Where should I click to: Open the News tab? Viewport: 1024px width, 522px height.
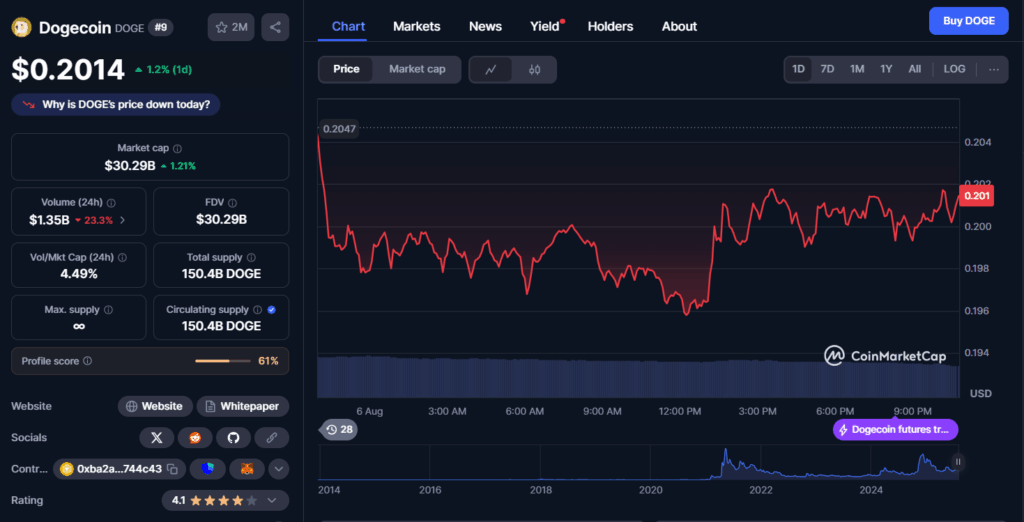[x=485, y=27]
